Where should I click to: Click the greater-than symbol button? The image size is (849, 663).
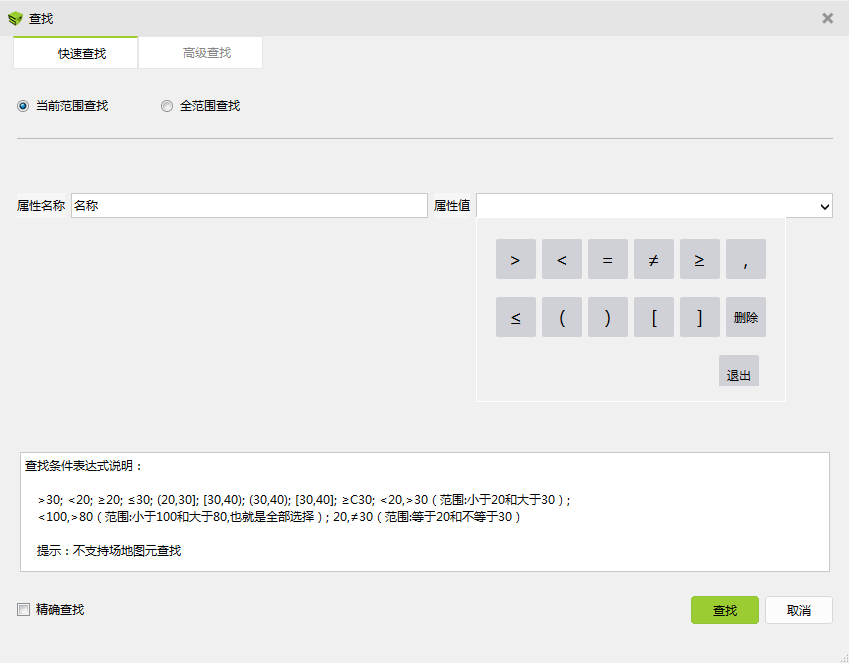coord(515,259)
